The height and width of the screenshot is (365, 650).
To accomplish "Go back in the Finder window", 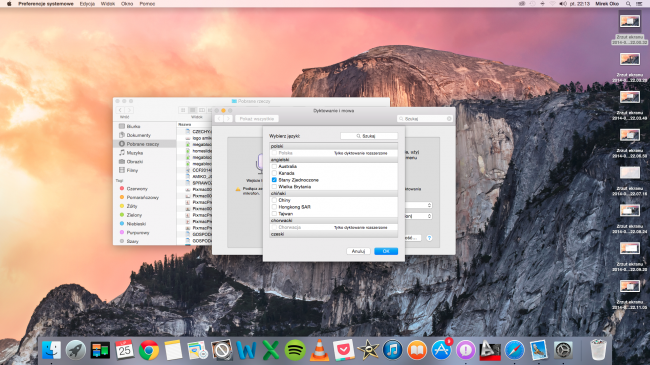I will tap(120, 110).
